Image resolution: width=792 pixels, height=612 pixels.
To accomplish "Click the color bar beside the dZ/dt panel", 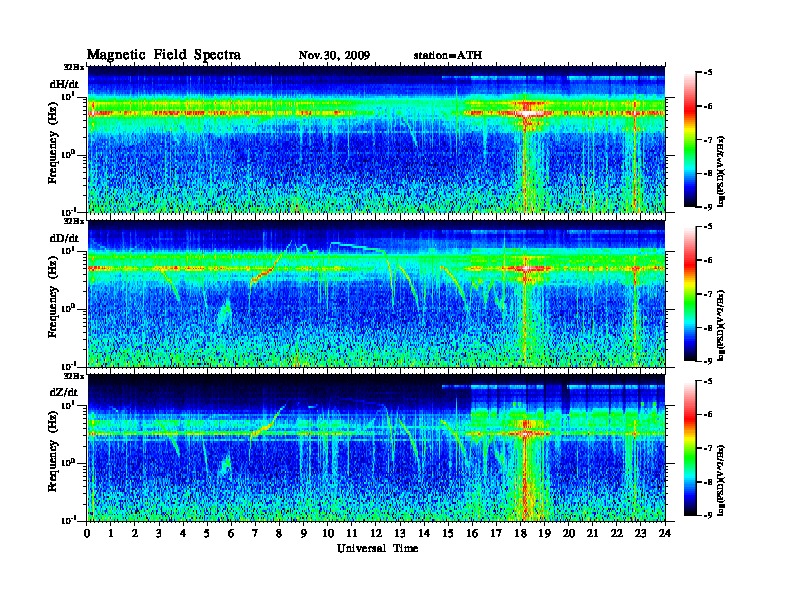I will pos(690,448).
